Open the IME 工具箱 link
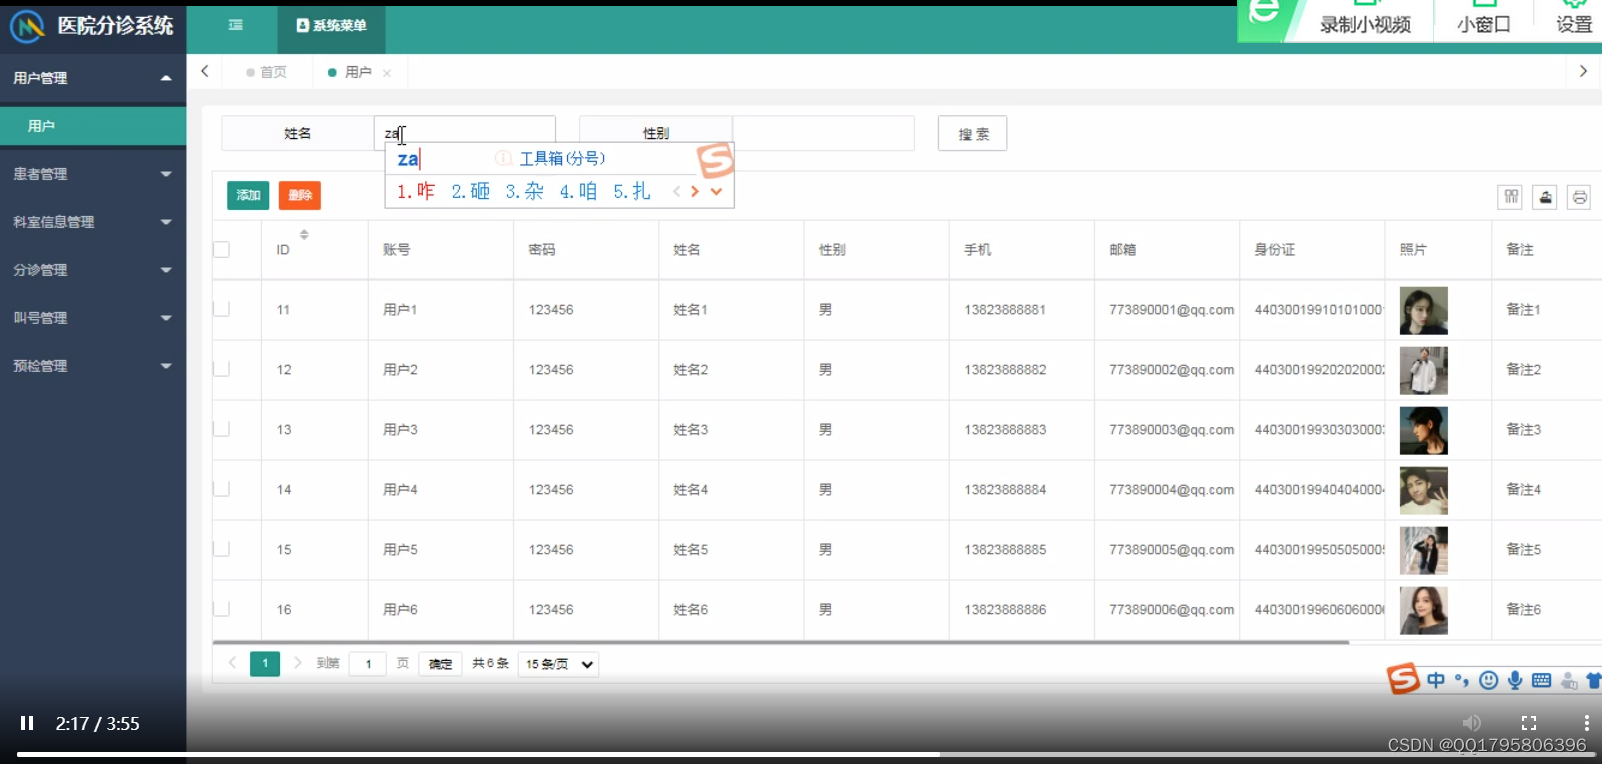Viewport: 1602px width, 764px height. click(562, 158)
